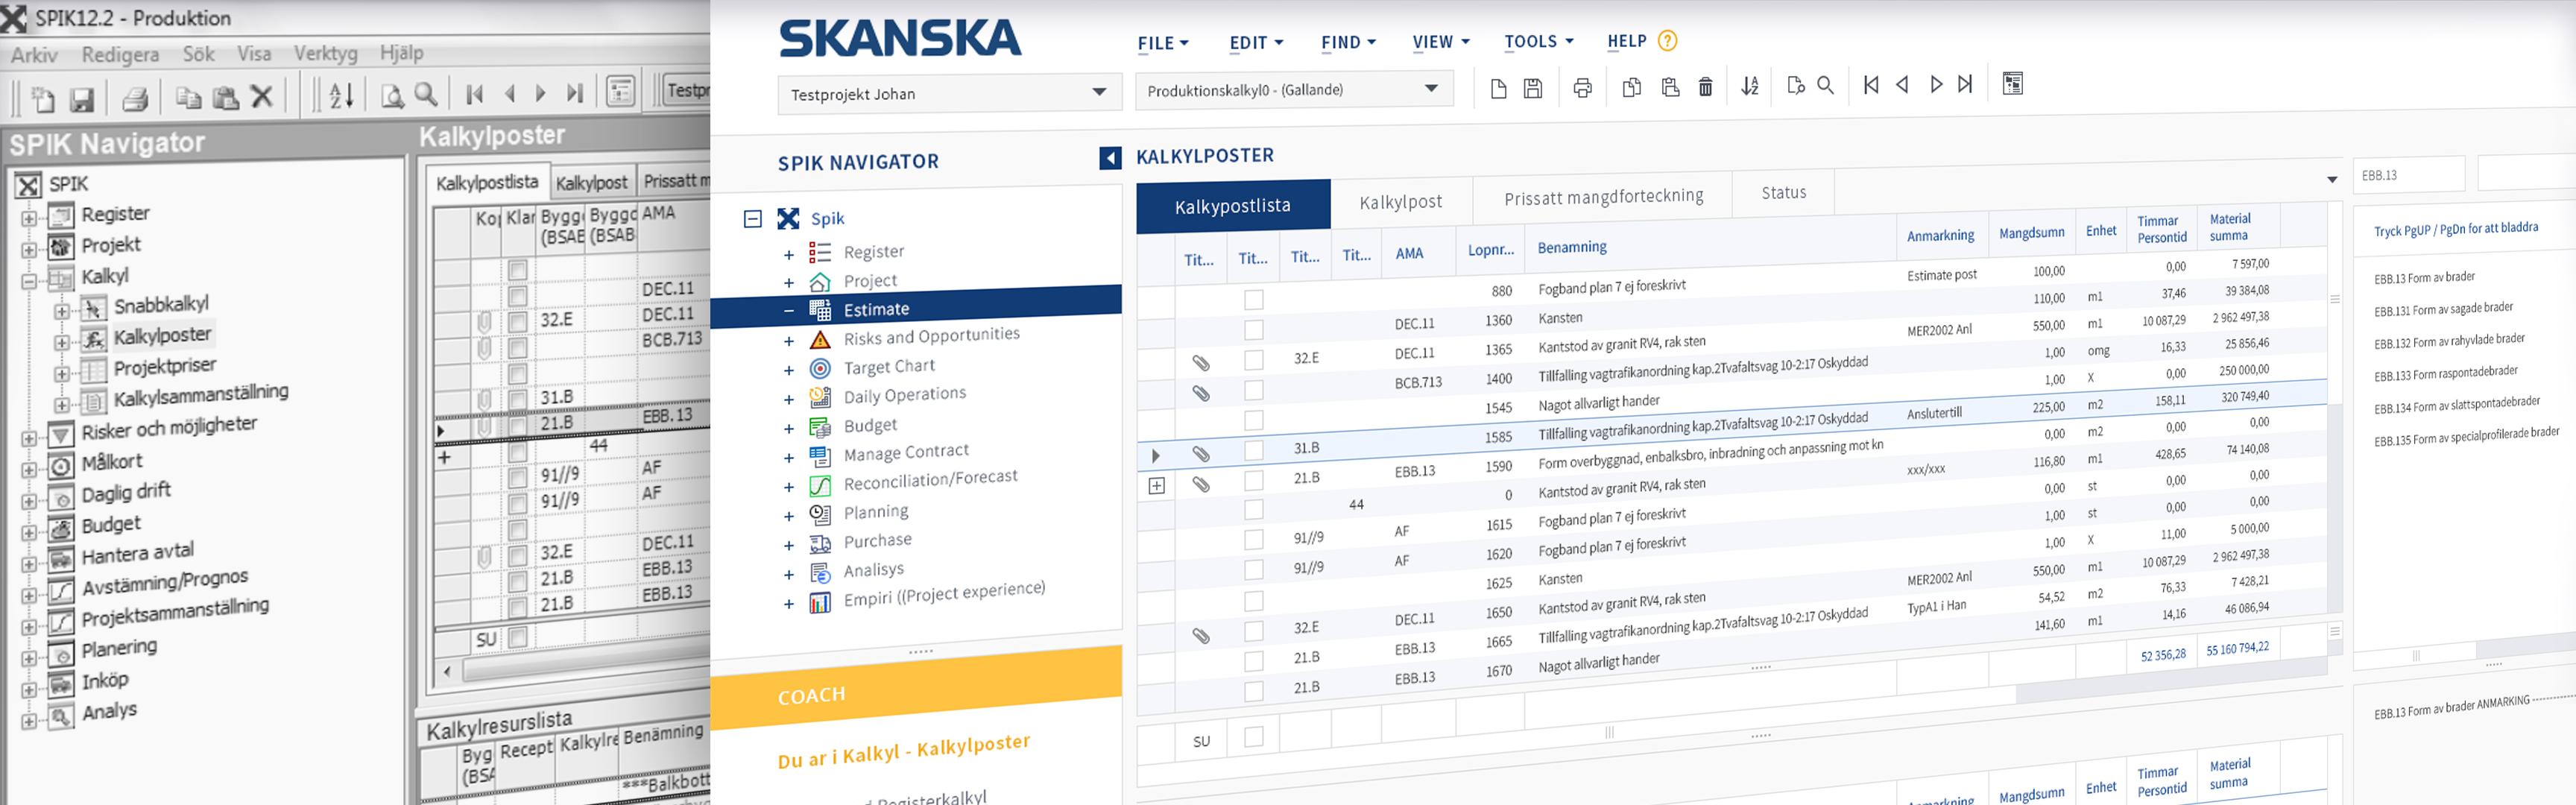Switch to the Kalkylpost tab
Screen dimensions: 2576x805
coord(1400,202)
